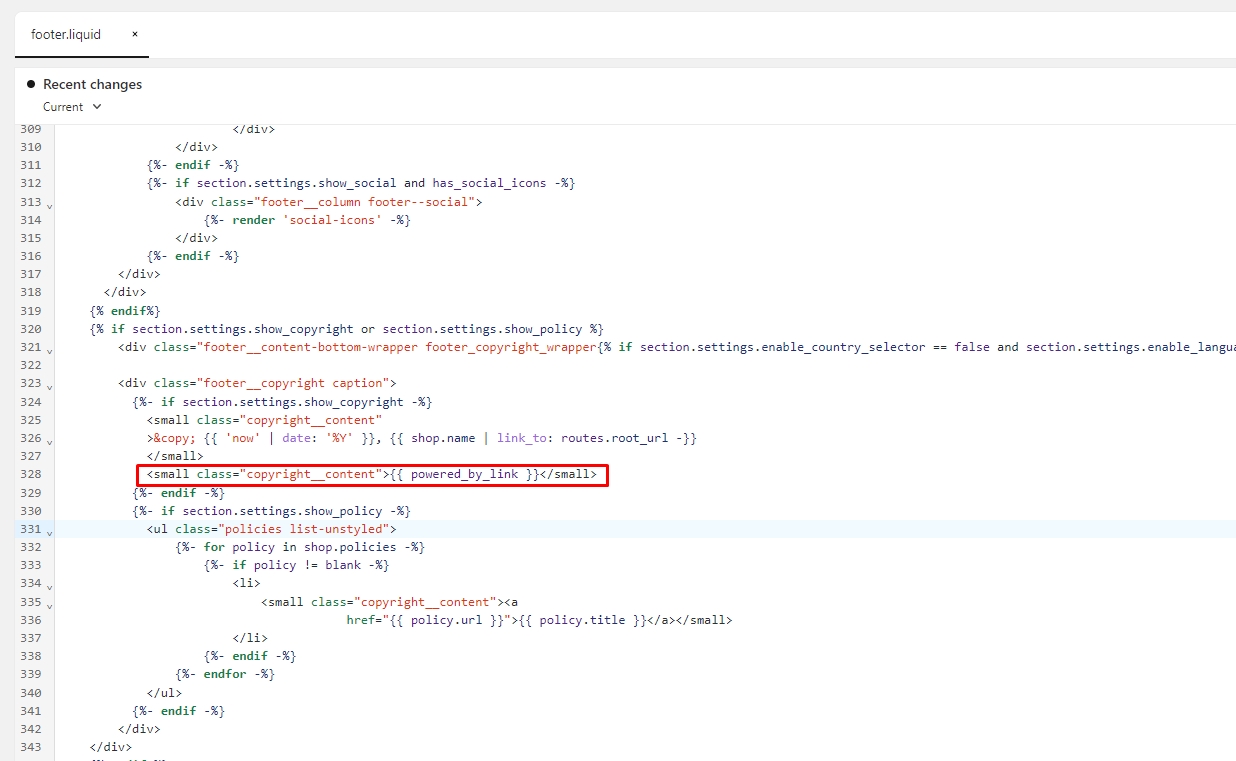Image resolution: width=1236 pixels, height=761 pixels.
Task: Place cursor on the endfor line 339
Action: [225, 674]
